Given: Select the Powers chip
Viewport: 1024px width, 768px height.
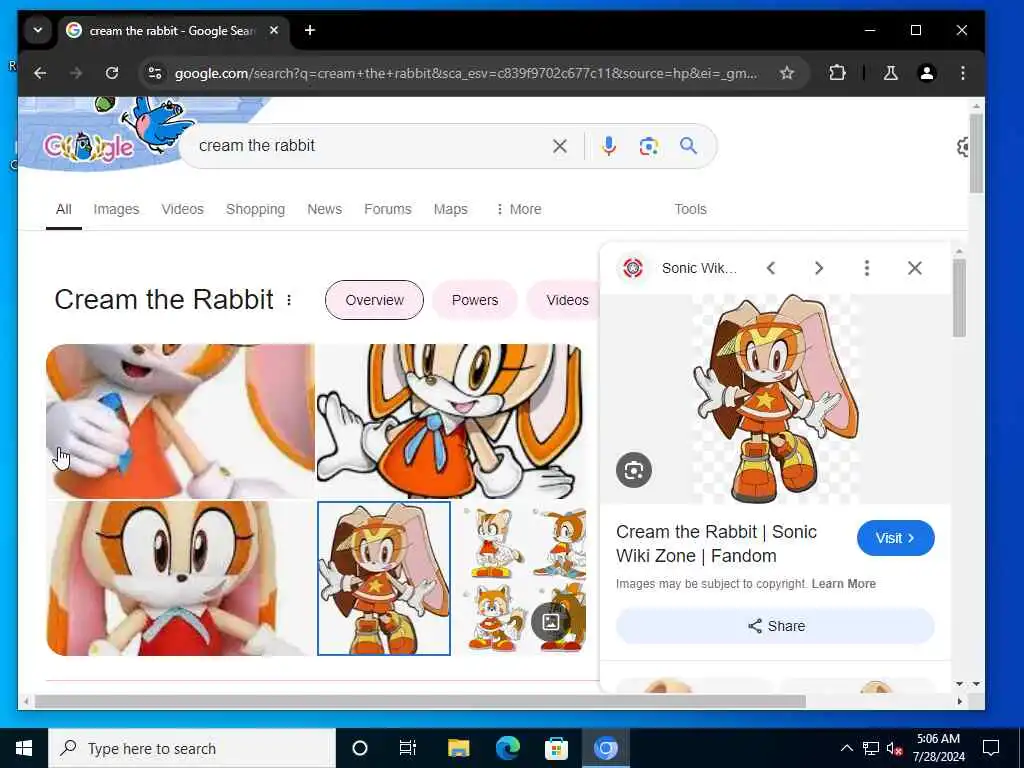Looking at the screenshot, I should click(475, 300).
